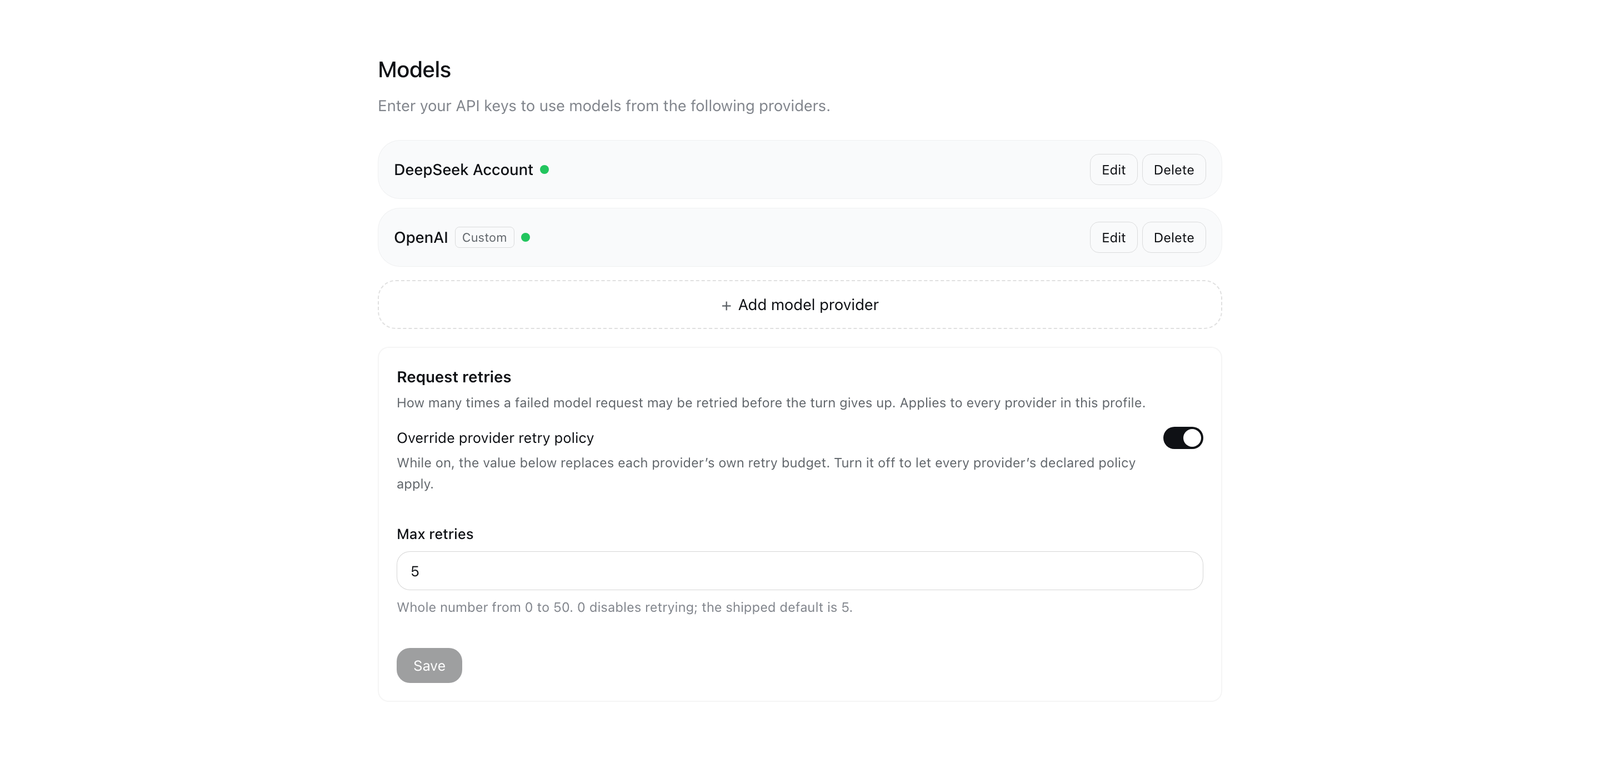Click the DeepSeek Account green status dot
This screenshot has width=1600, height=778.
point(544,170)
